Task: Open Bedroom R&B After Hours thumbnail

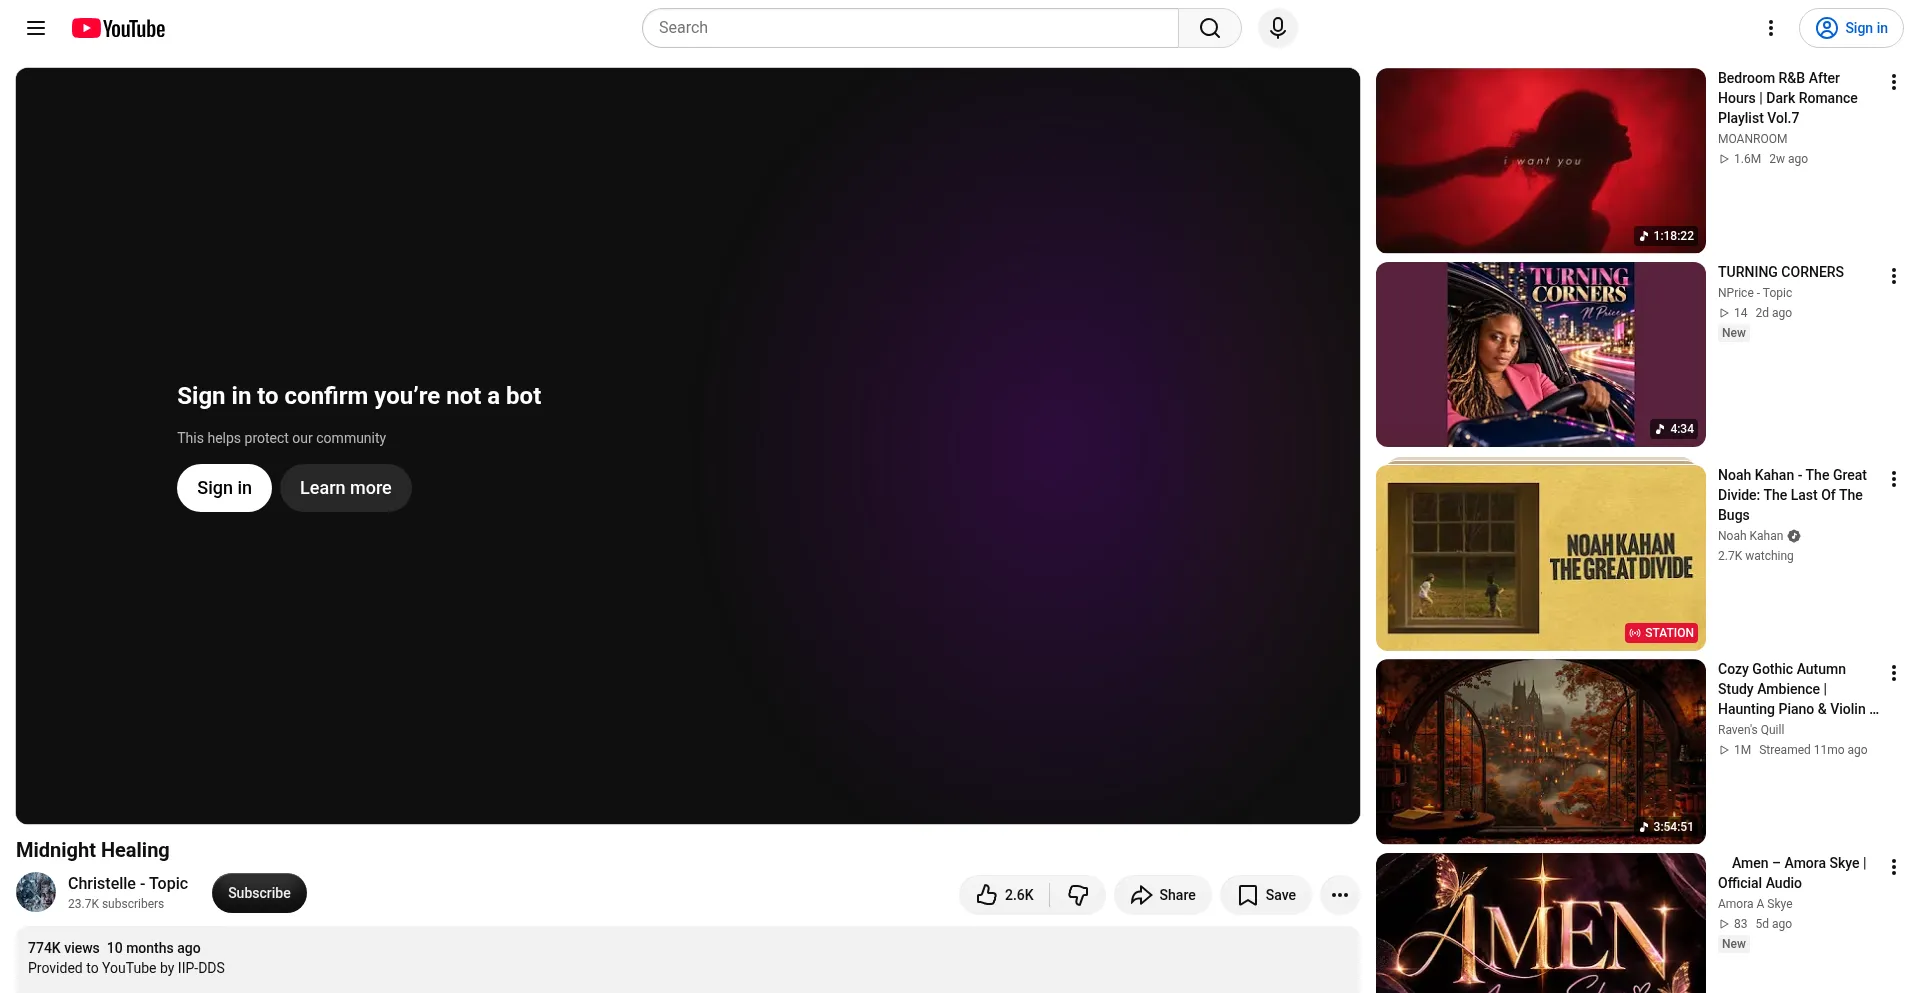Action: click(x=1541, y=160)
